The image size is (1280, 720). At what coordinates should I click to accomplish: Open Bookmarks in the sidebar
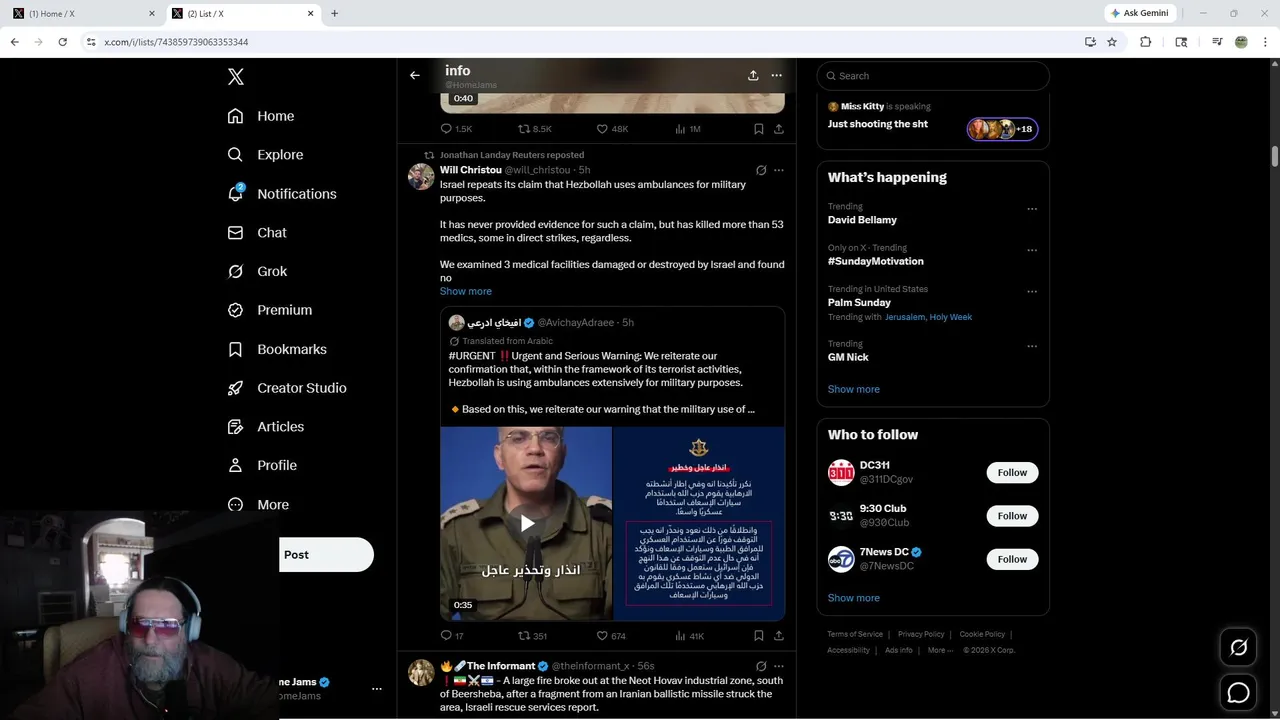click(277, 349)
